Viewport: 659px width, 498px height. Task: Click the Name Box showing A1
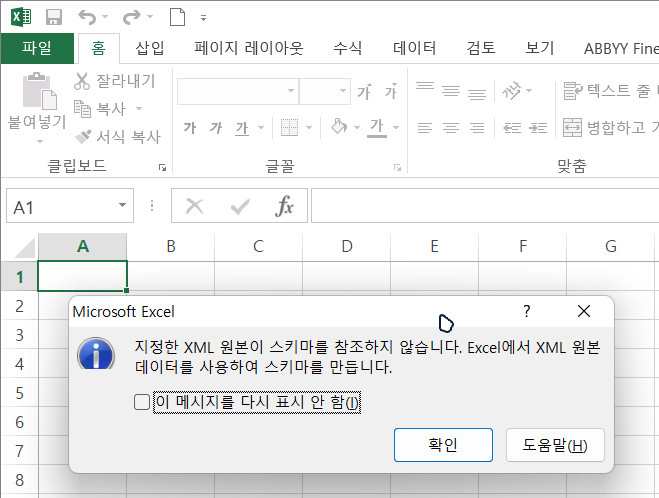click(61, 206)
